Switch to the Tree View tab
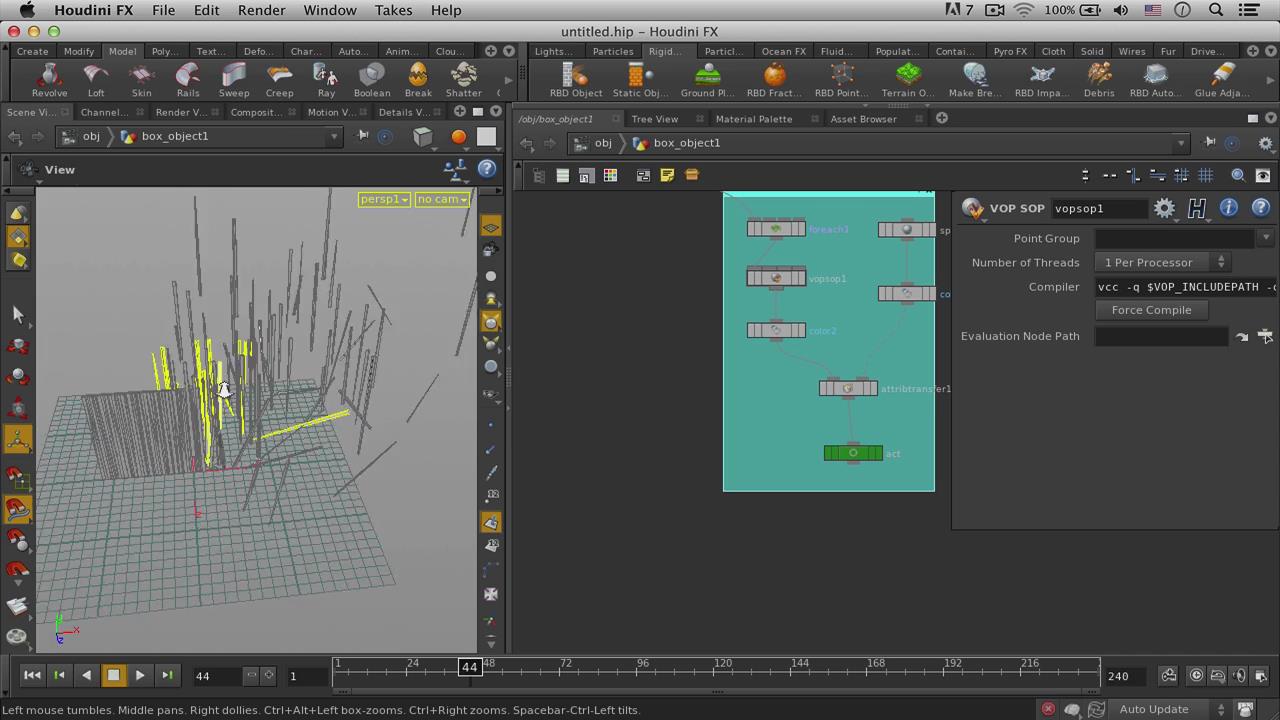1280x720 pixels. pyautogui.click(x=654, y=118)
